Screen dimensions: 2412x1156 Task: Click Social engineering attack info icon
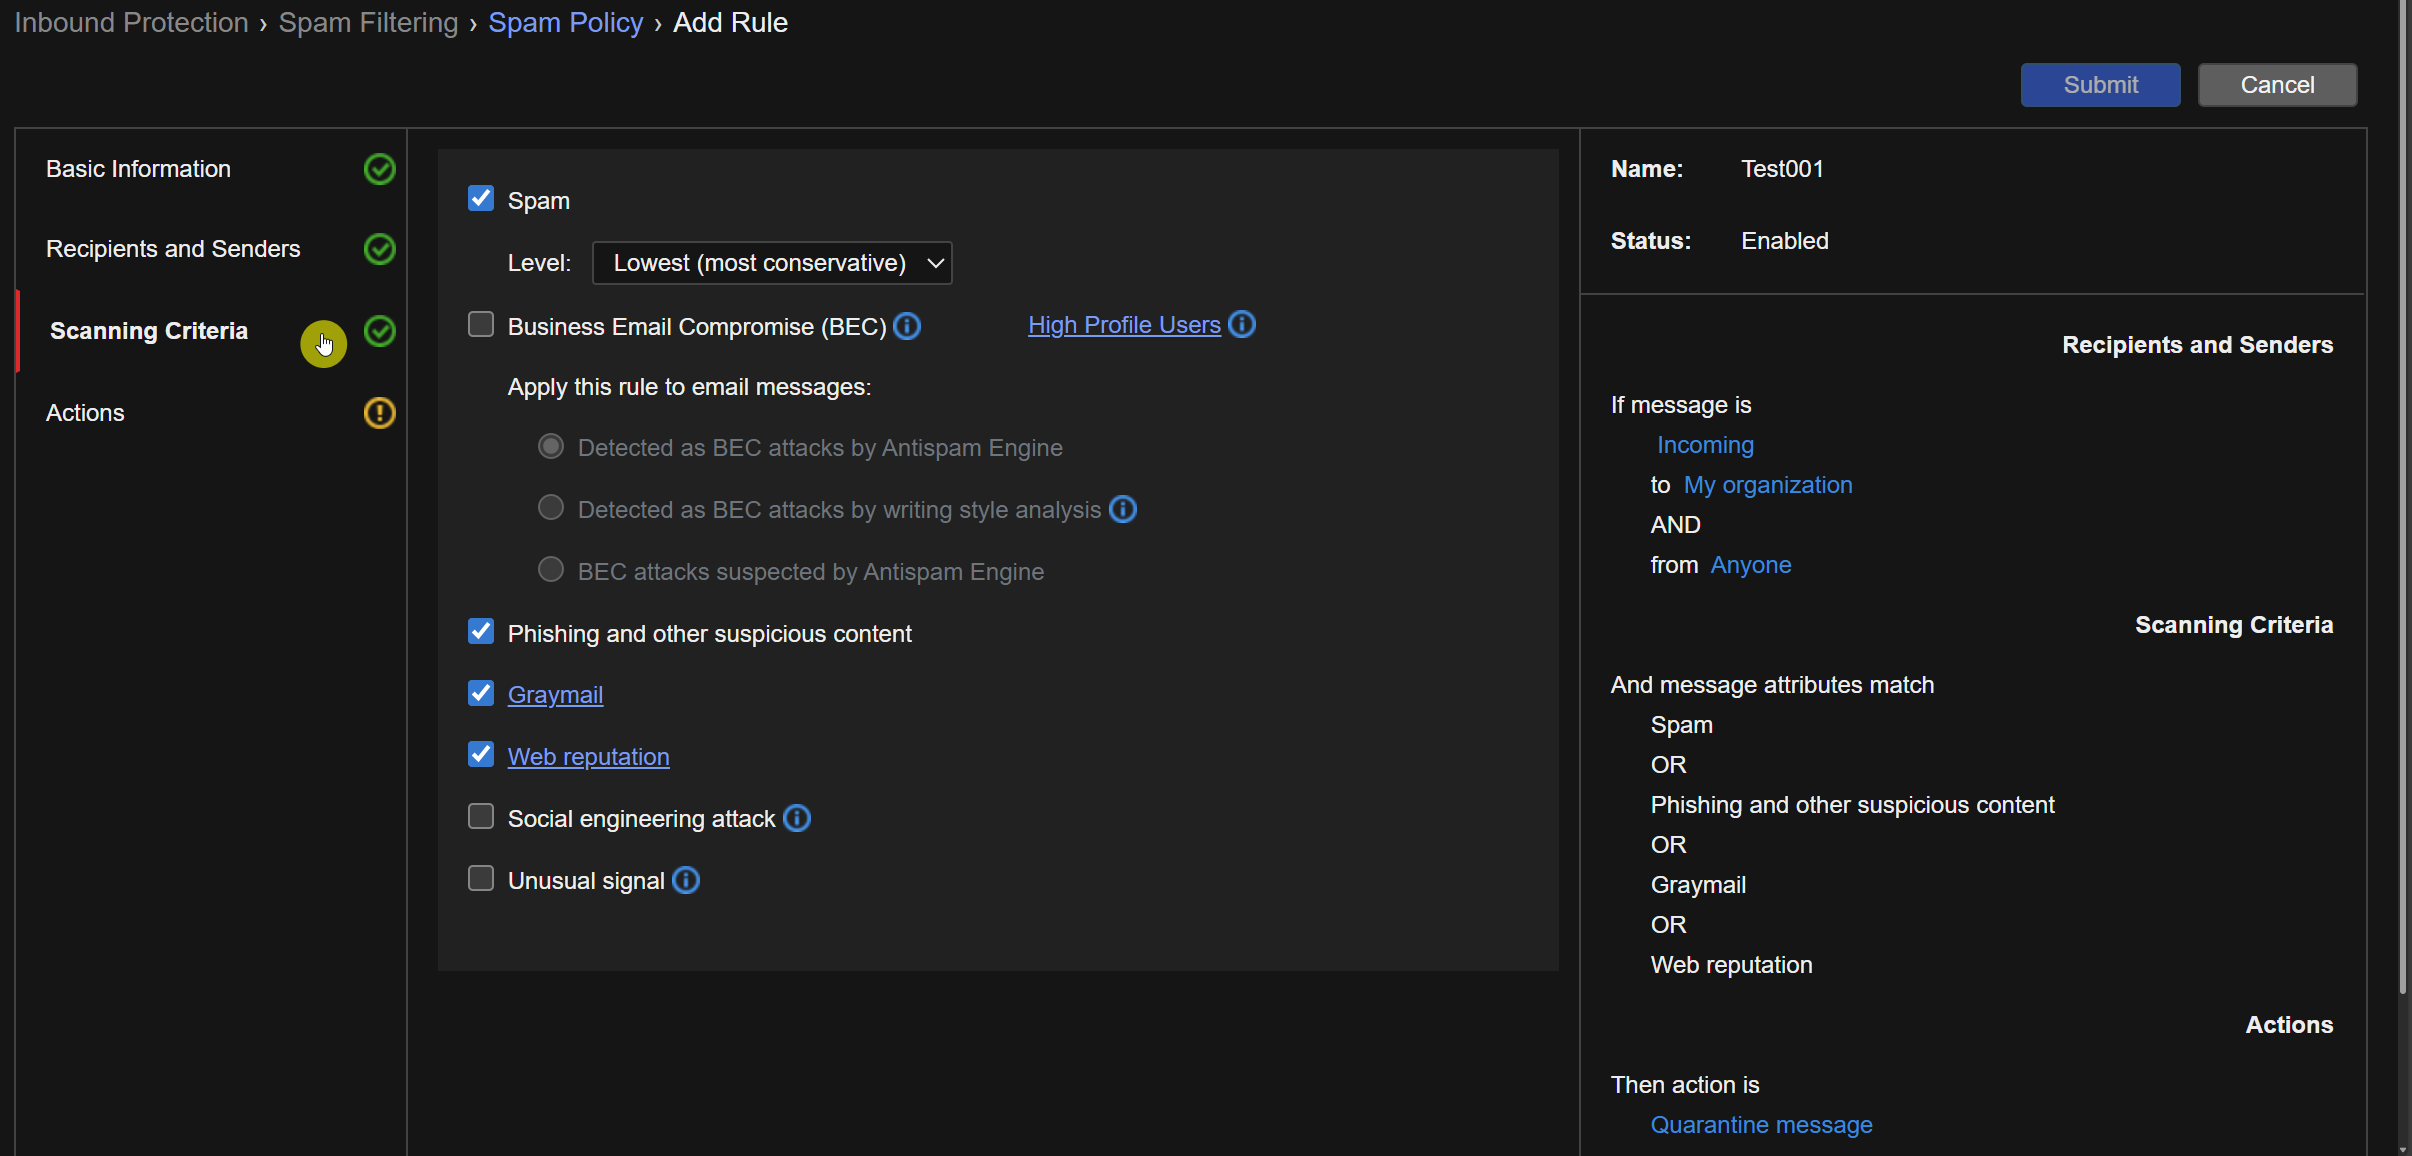click(x=797, y=818)
